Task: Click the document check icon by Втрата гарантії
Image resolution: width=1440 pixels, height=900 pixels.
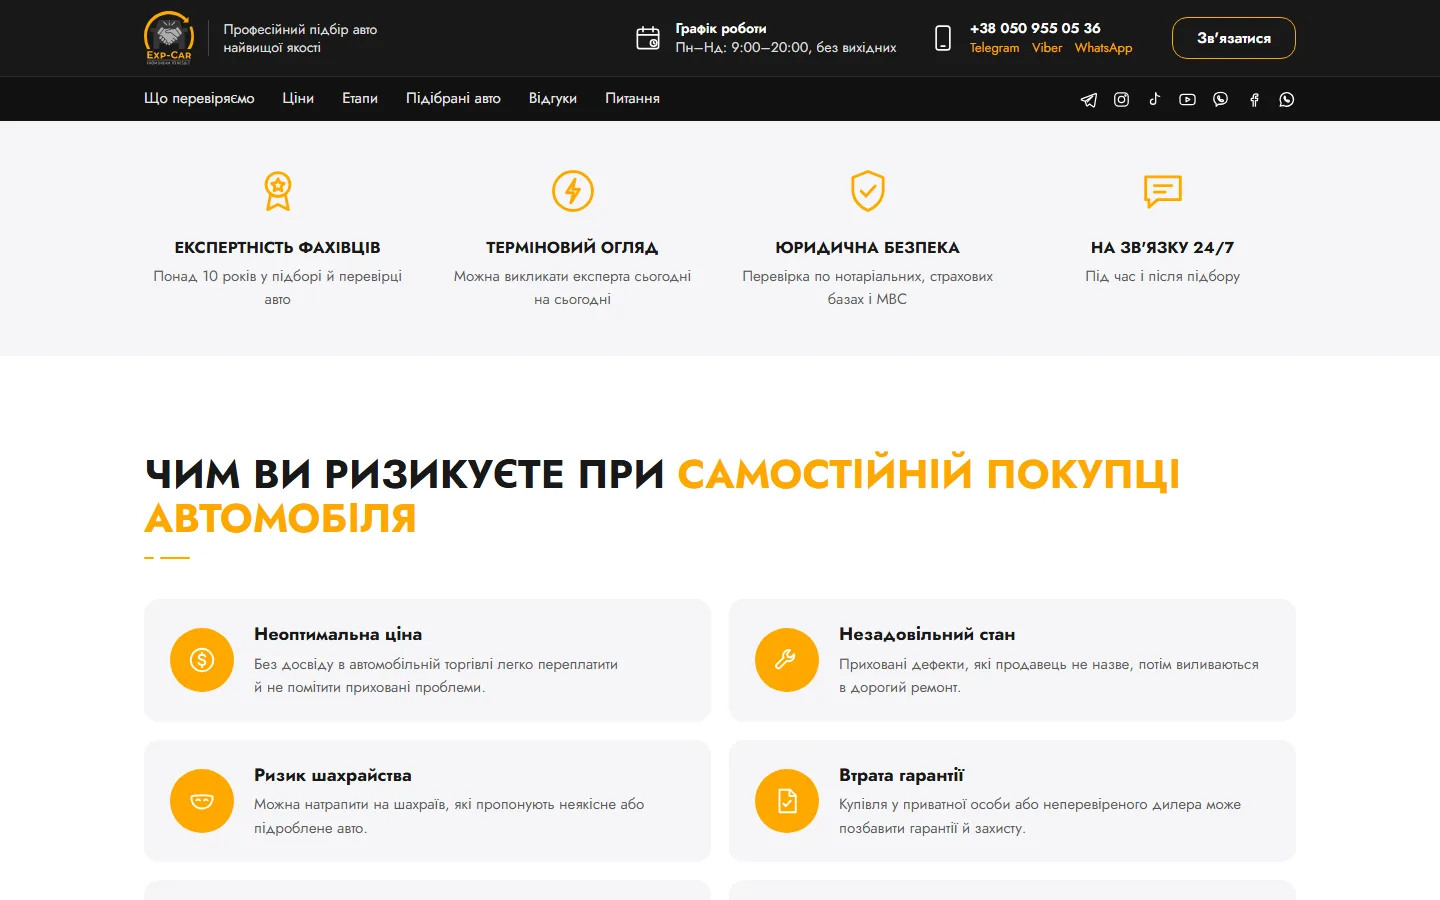Action: tap(787, 801)
